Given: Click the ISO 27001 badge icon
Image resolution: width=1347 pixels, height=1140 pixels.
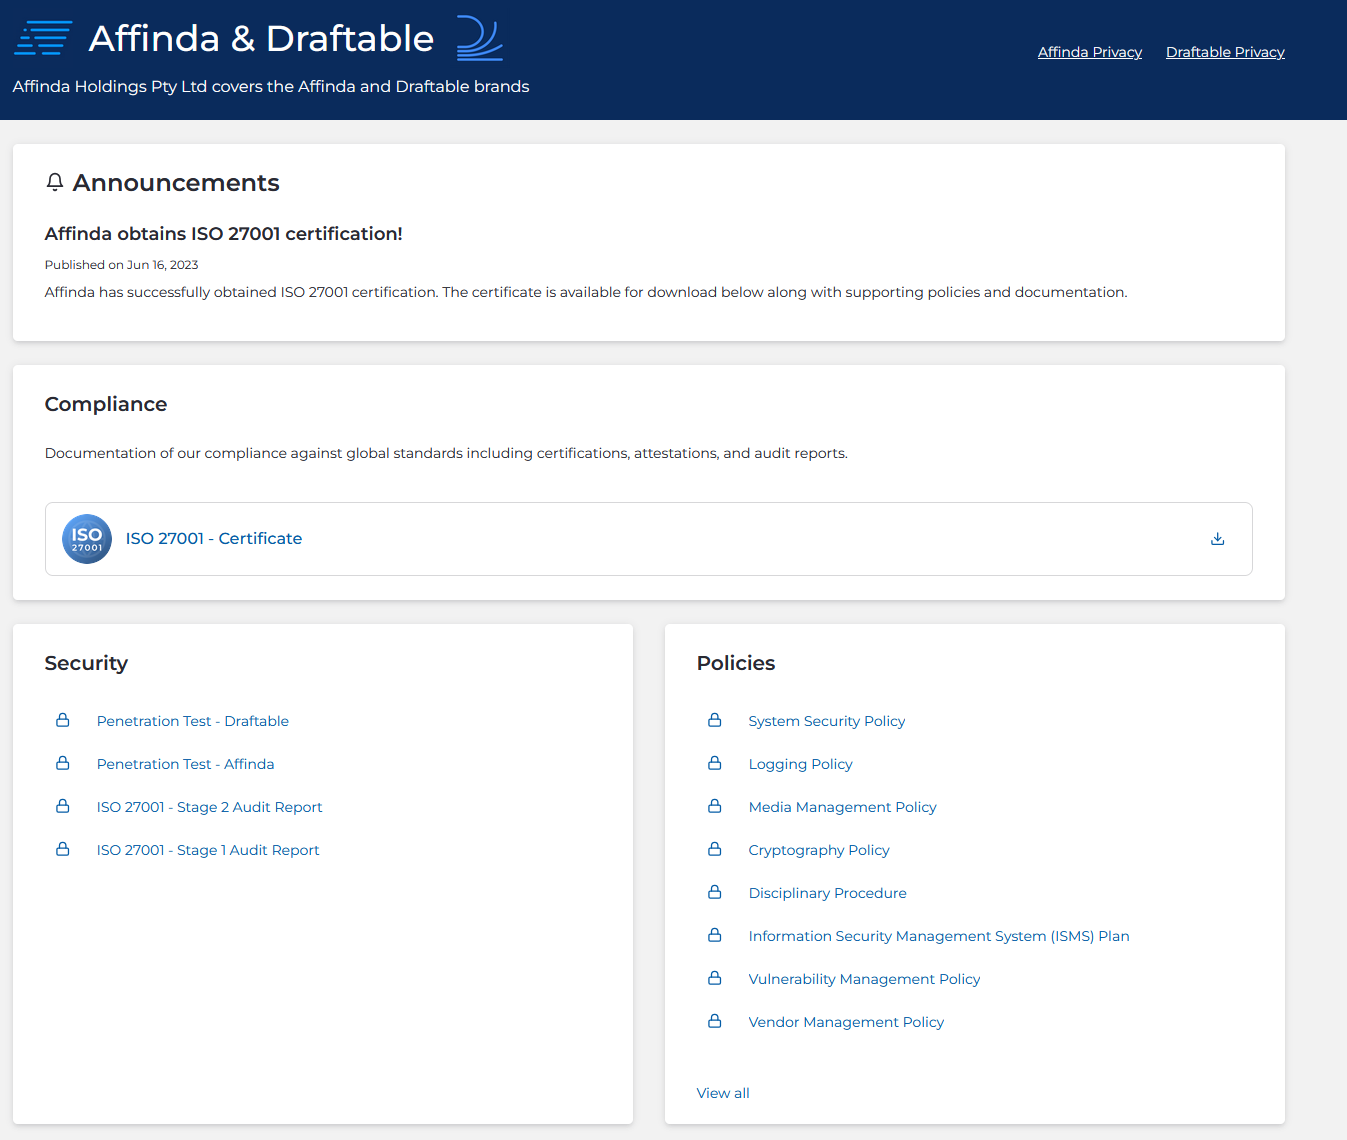Looking at the screenshot, I should click(87, 539).
